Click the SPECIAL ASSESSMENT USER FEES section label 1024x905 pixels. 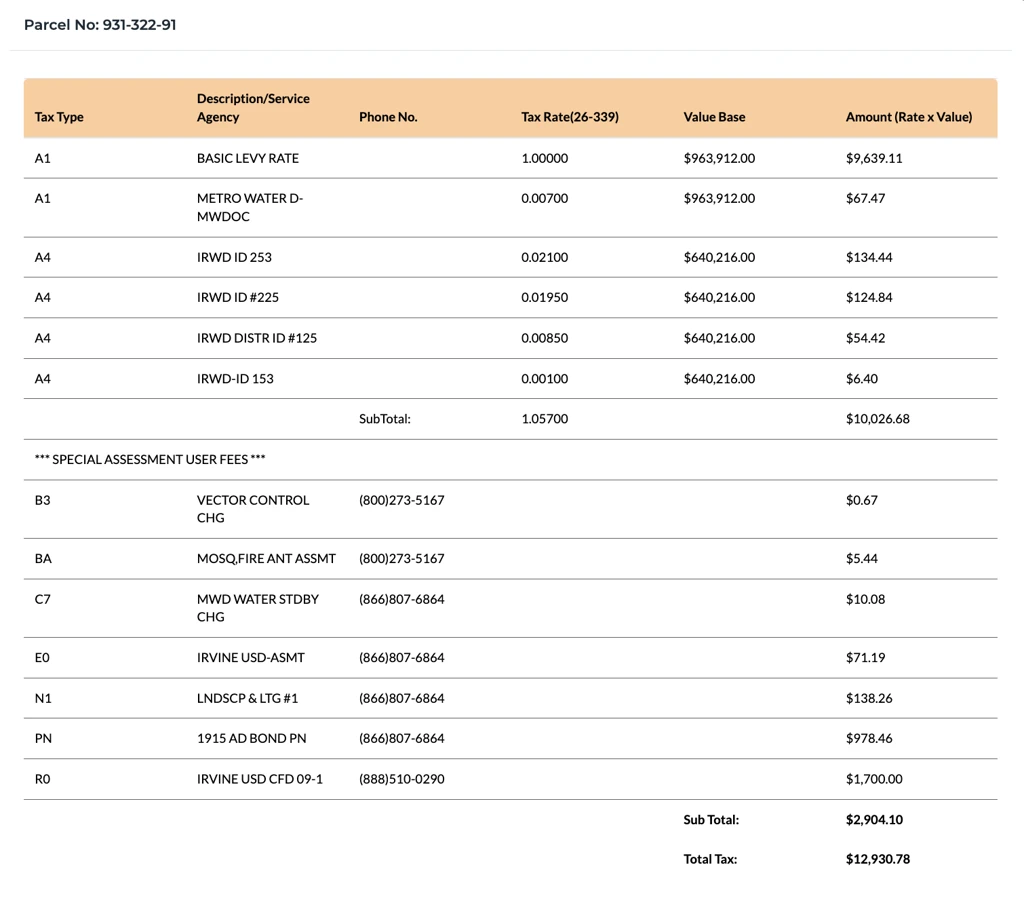tap(150, 459)
